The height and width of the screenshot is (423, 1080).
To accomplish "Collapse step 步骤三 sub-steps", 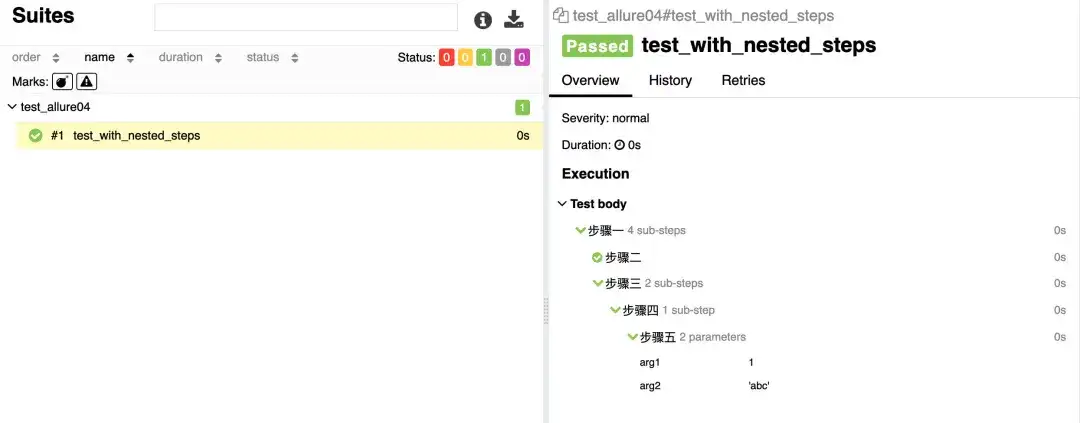I will [598, 284].
